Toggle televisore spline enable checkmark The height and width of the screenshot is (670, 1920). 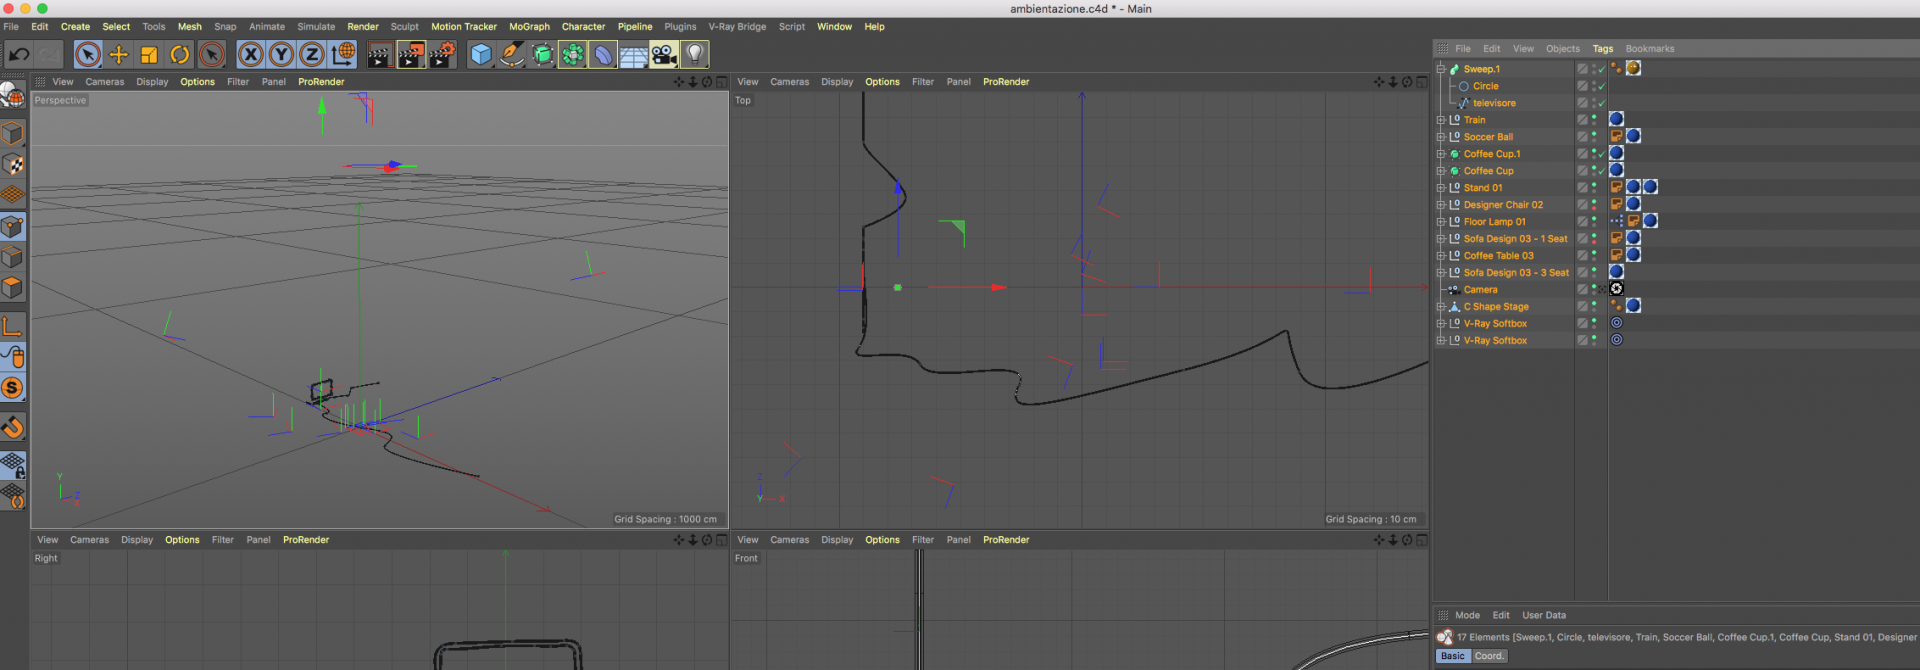[1601, 103]
